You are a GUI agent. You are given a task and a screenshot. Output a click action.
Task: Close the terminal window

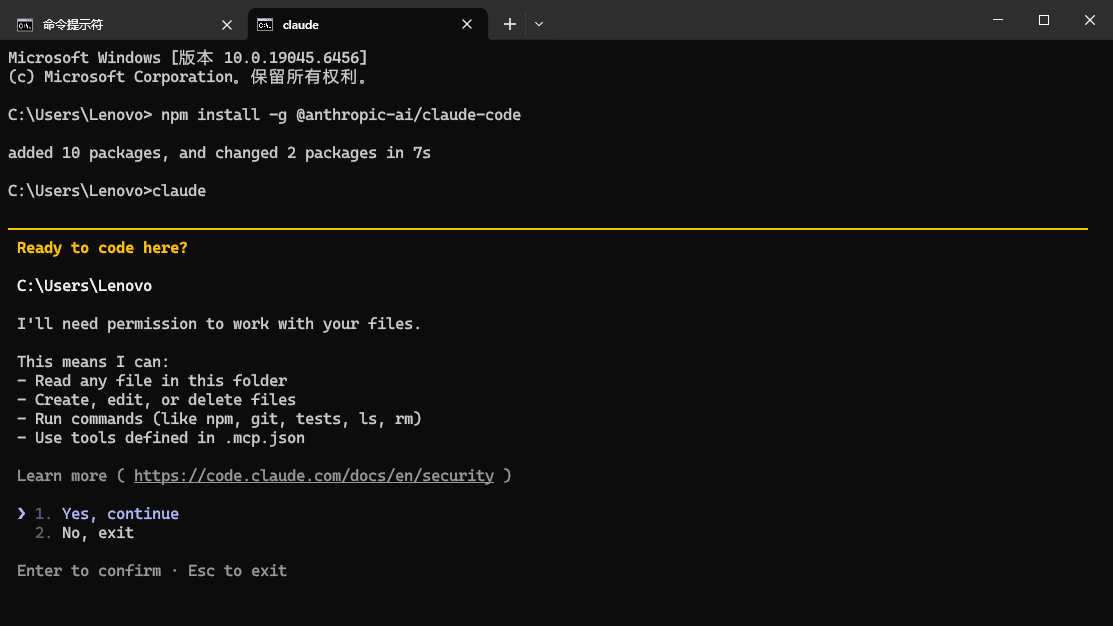click(x=1090, y=20)
